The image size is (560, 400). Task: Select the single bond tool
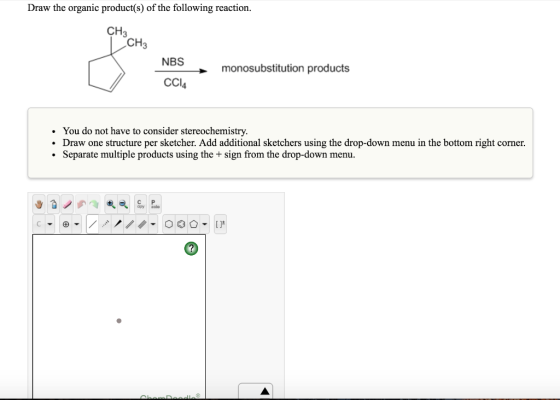click(x=92, y=224)
